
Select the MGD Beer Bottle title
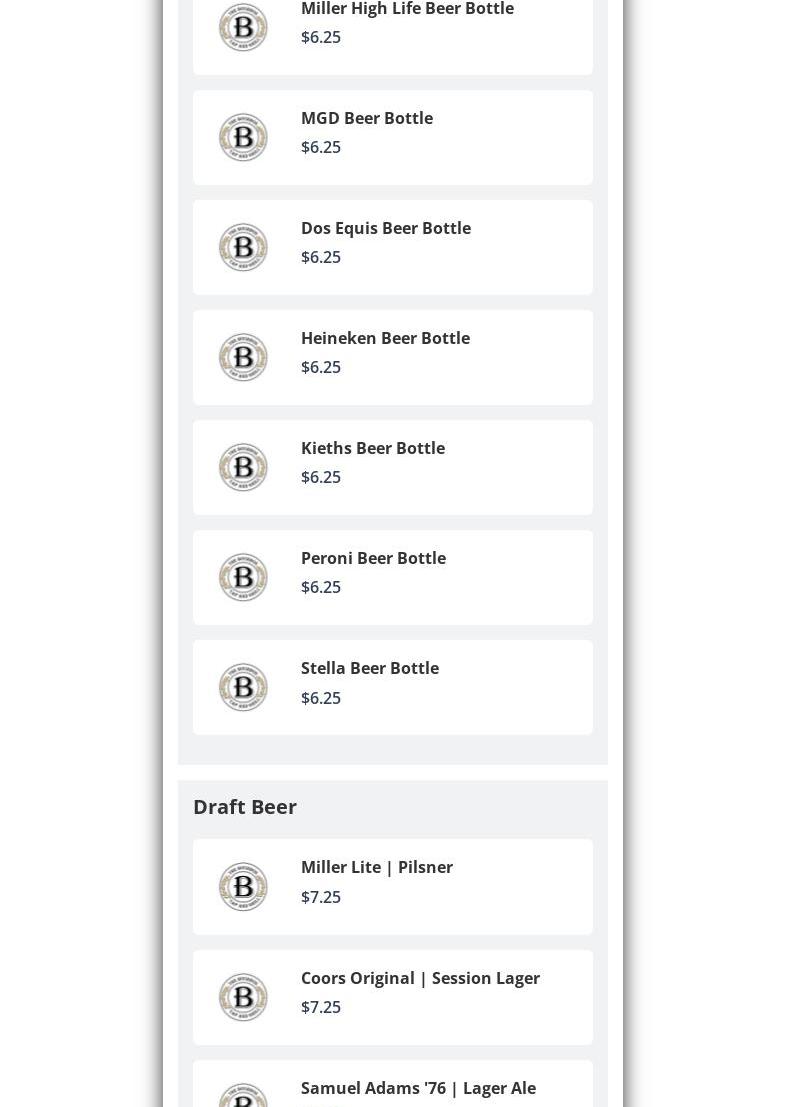367,118
